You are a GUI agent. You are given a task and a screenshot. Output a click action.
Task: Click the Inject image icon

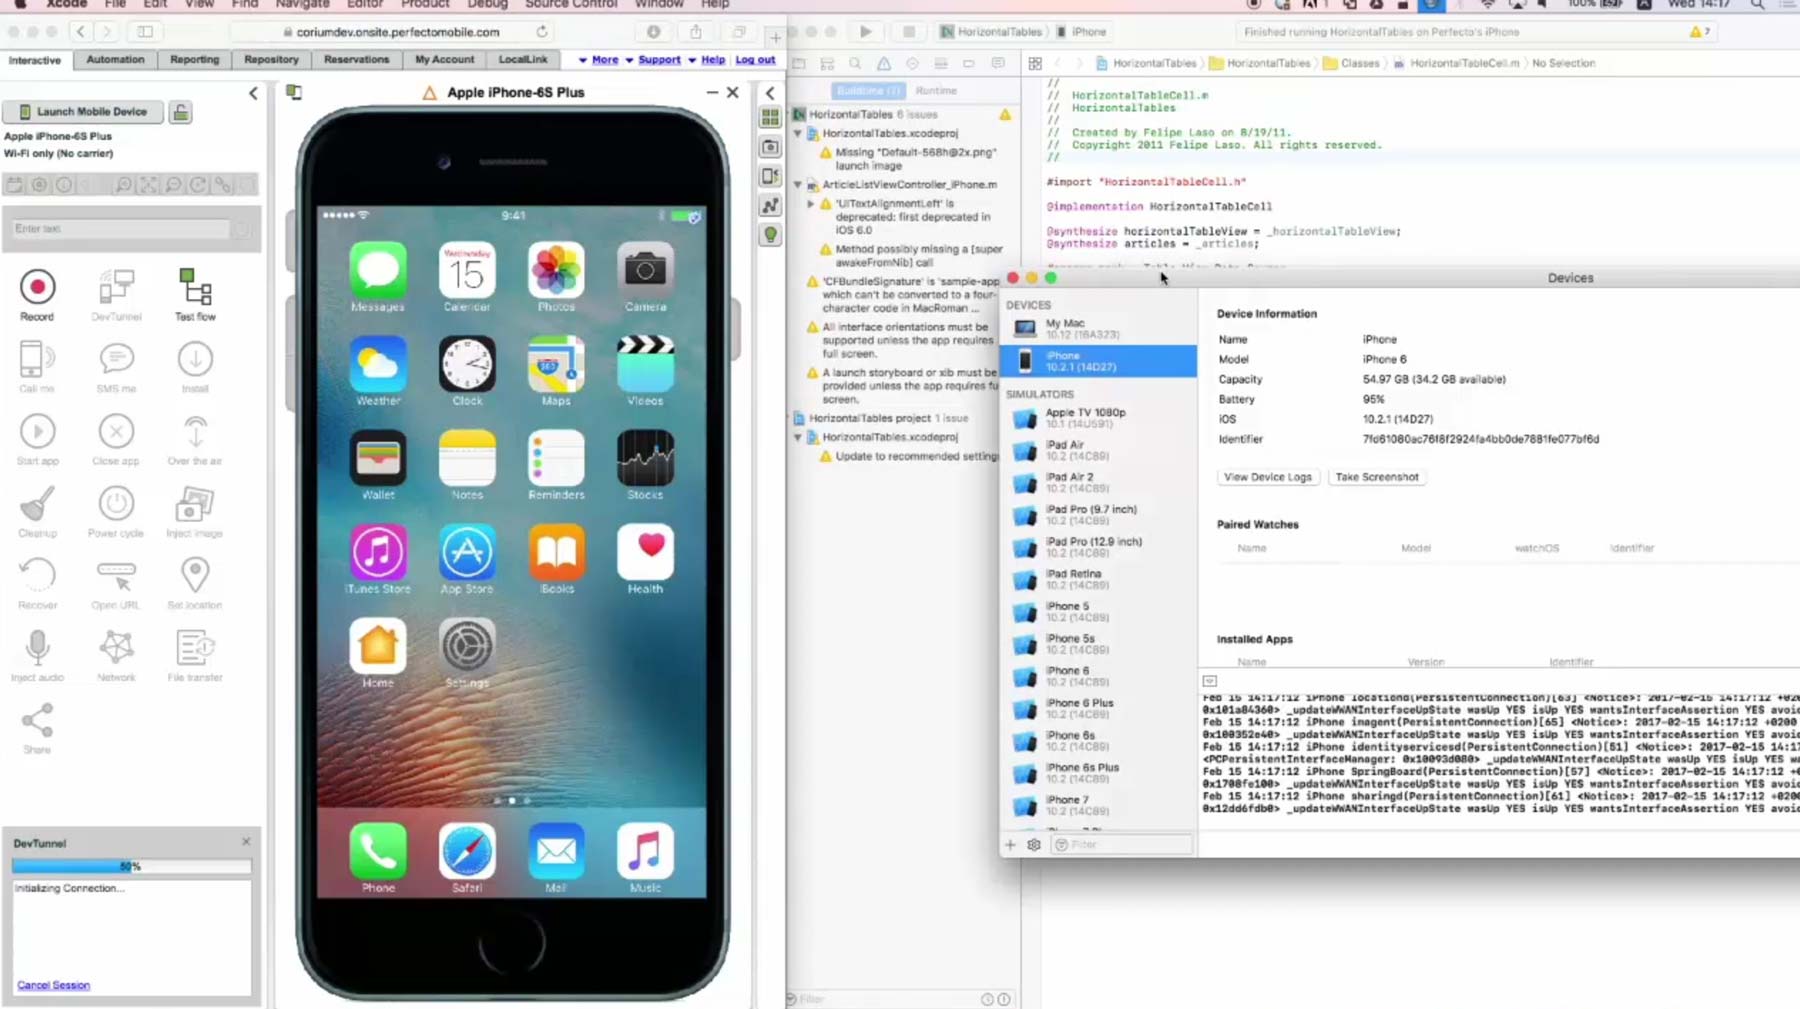point(195,504)
